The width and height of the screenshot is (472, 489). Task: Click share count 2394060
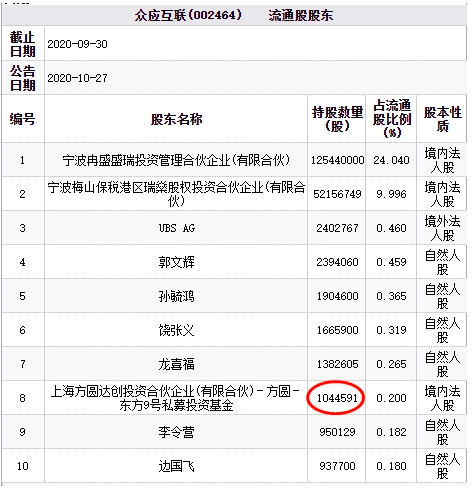(x=337, y=262)
